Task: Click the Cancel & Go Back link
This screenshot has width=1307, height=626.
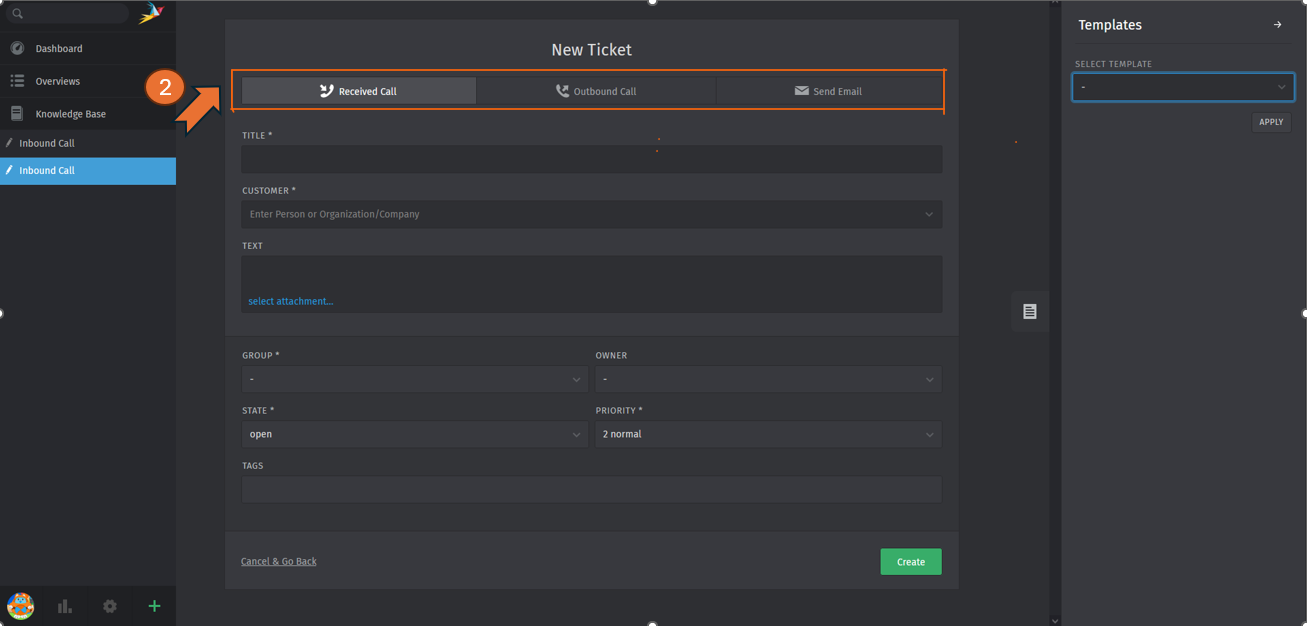Action: pyautogui.click(x=278, y=562)
